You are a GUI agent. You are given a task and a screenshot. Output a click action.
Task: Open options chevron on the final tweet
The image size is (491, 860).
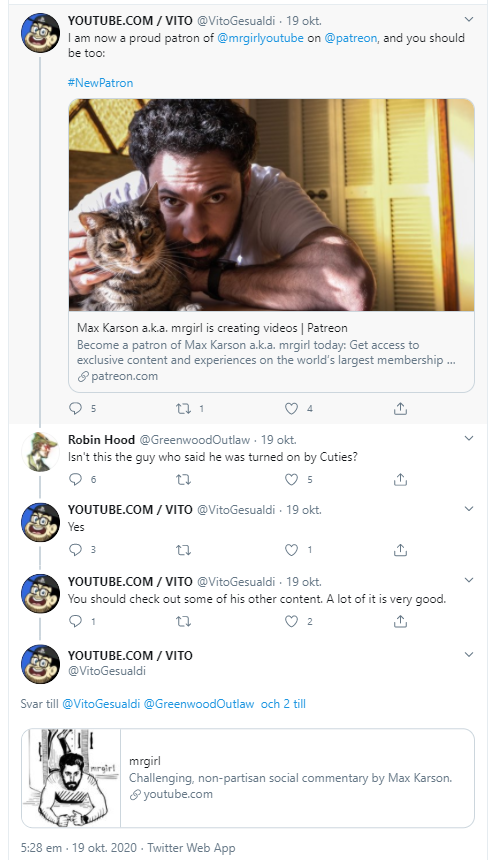click(469, 654)
